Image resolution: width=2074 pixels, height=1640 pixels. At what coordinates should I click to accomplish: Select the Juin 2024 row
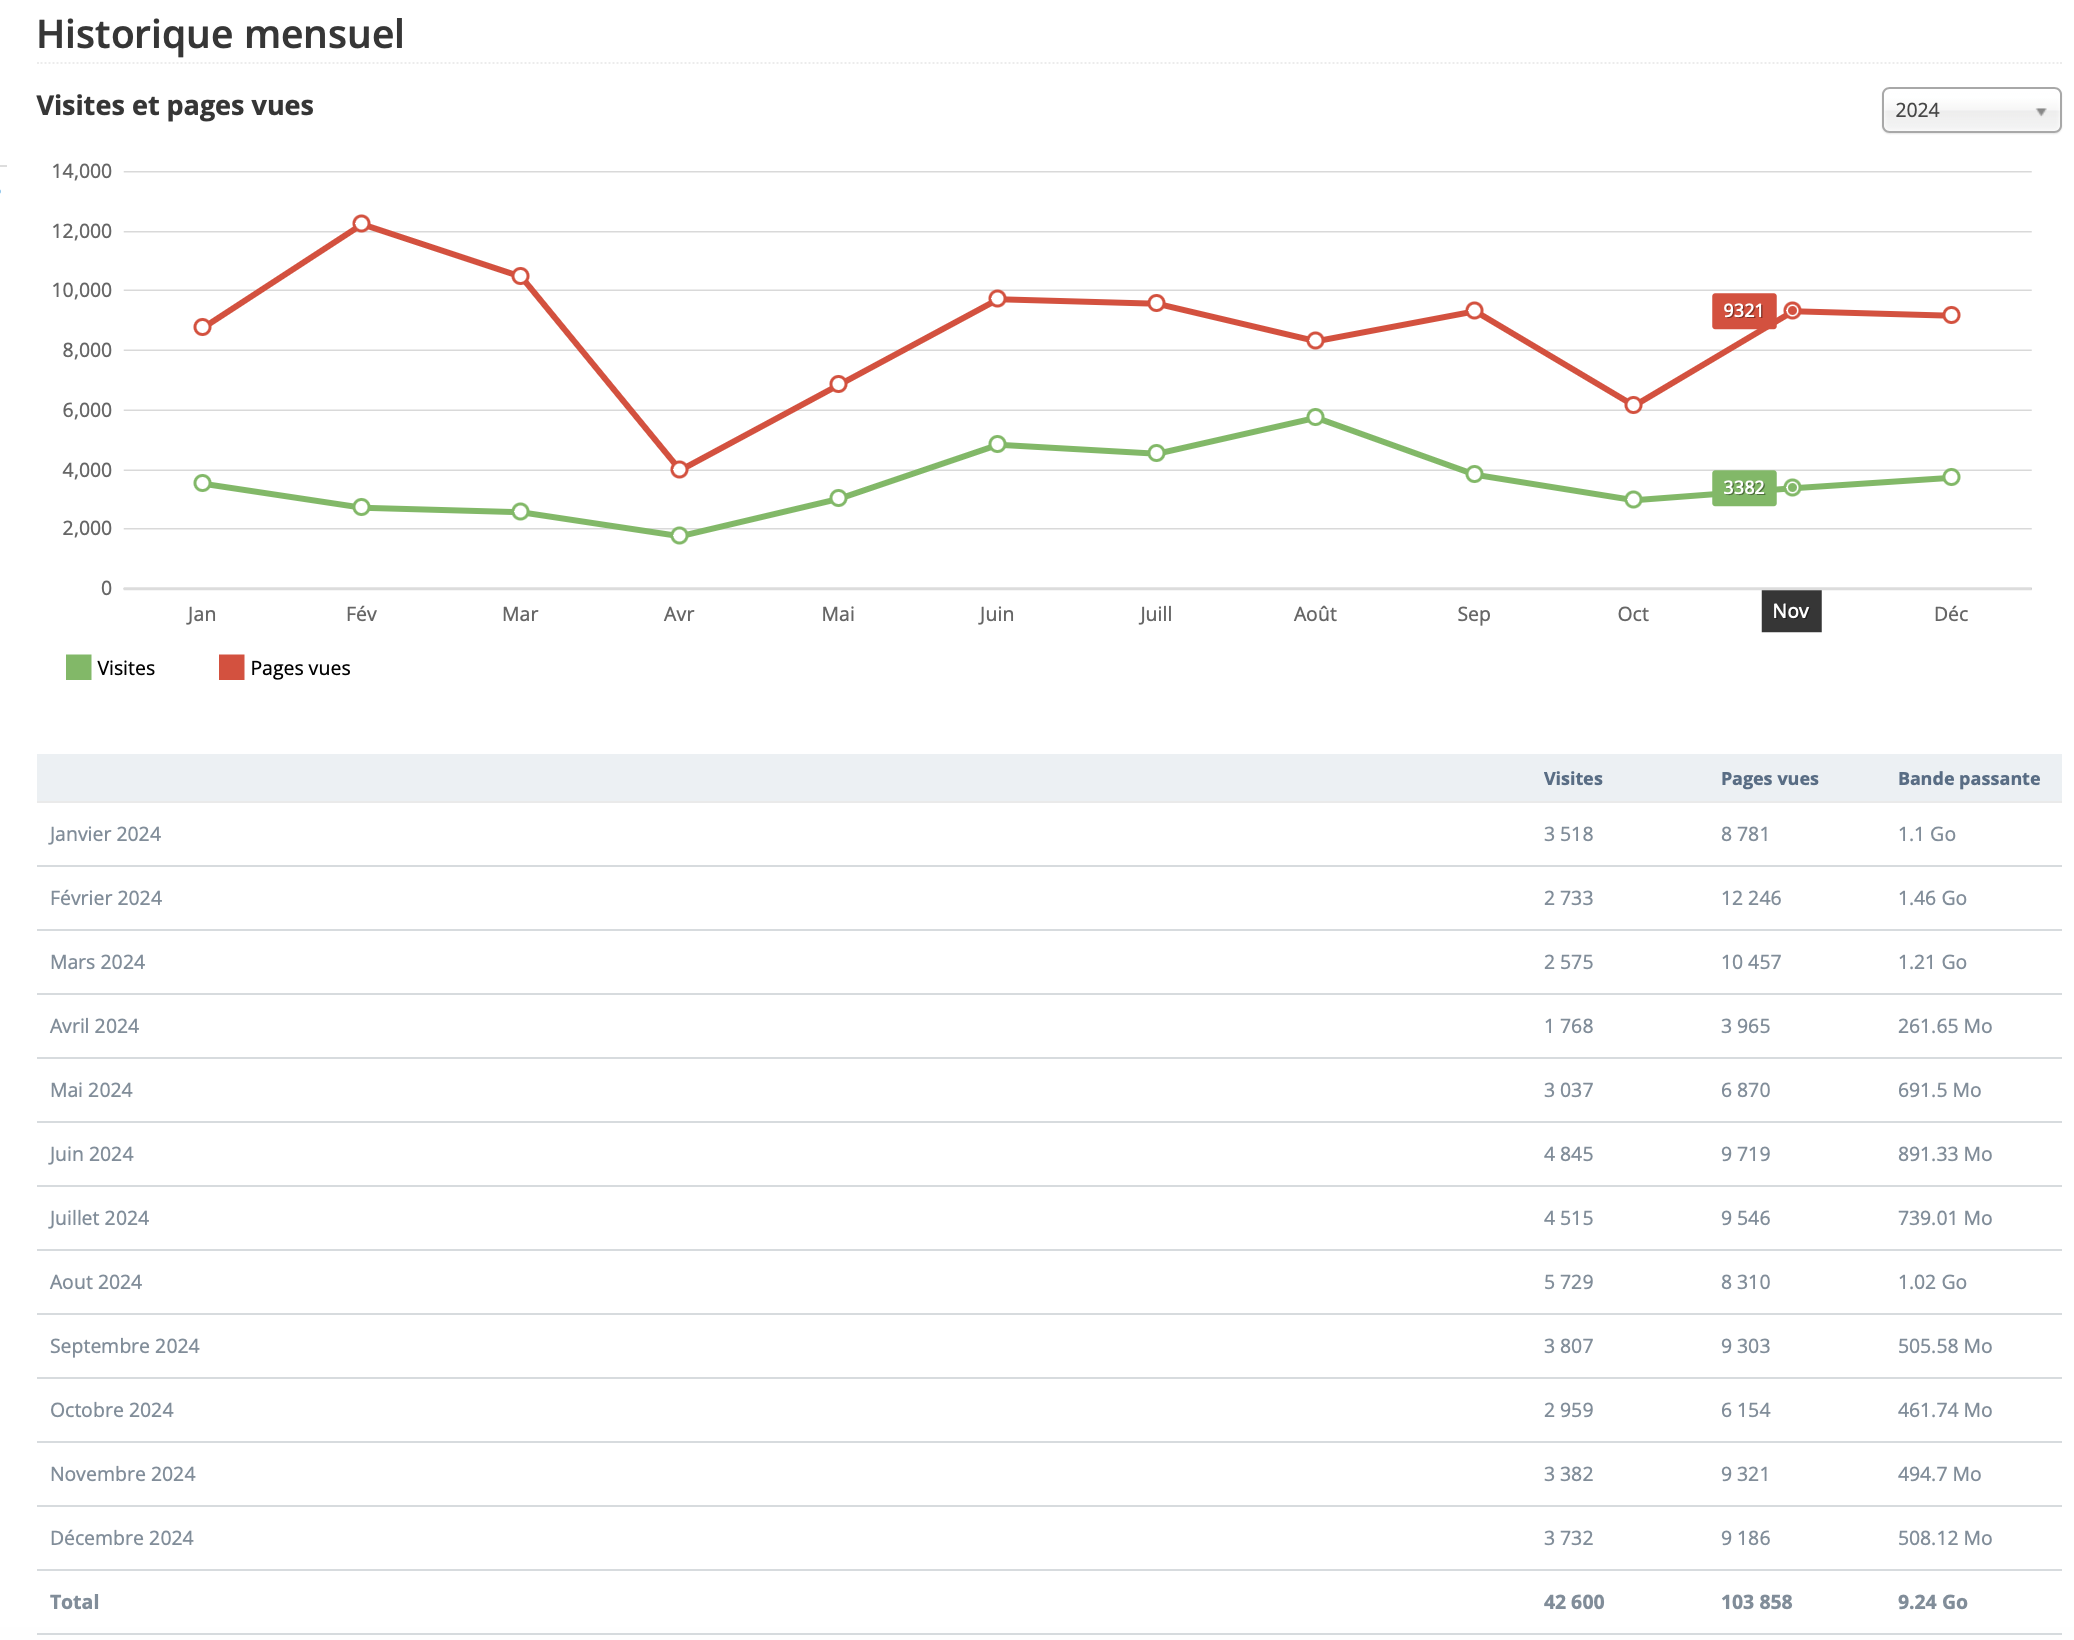click(x=1049, y=1154)
